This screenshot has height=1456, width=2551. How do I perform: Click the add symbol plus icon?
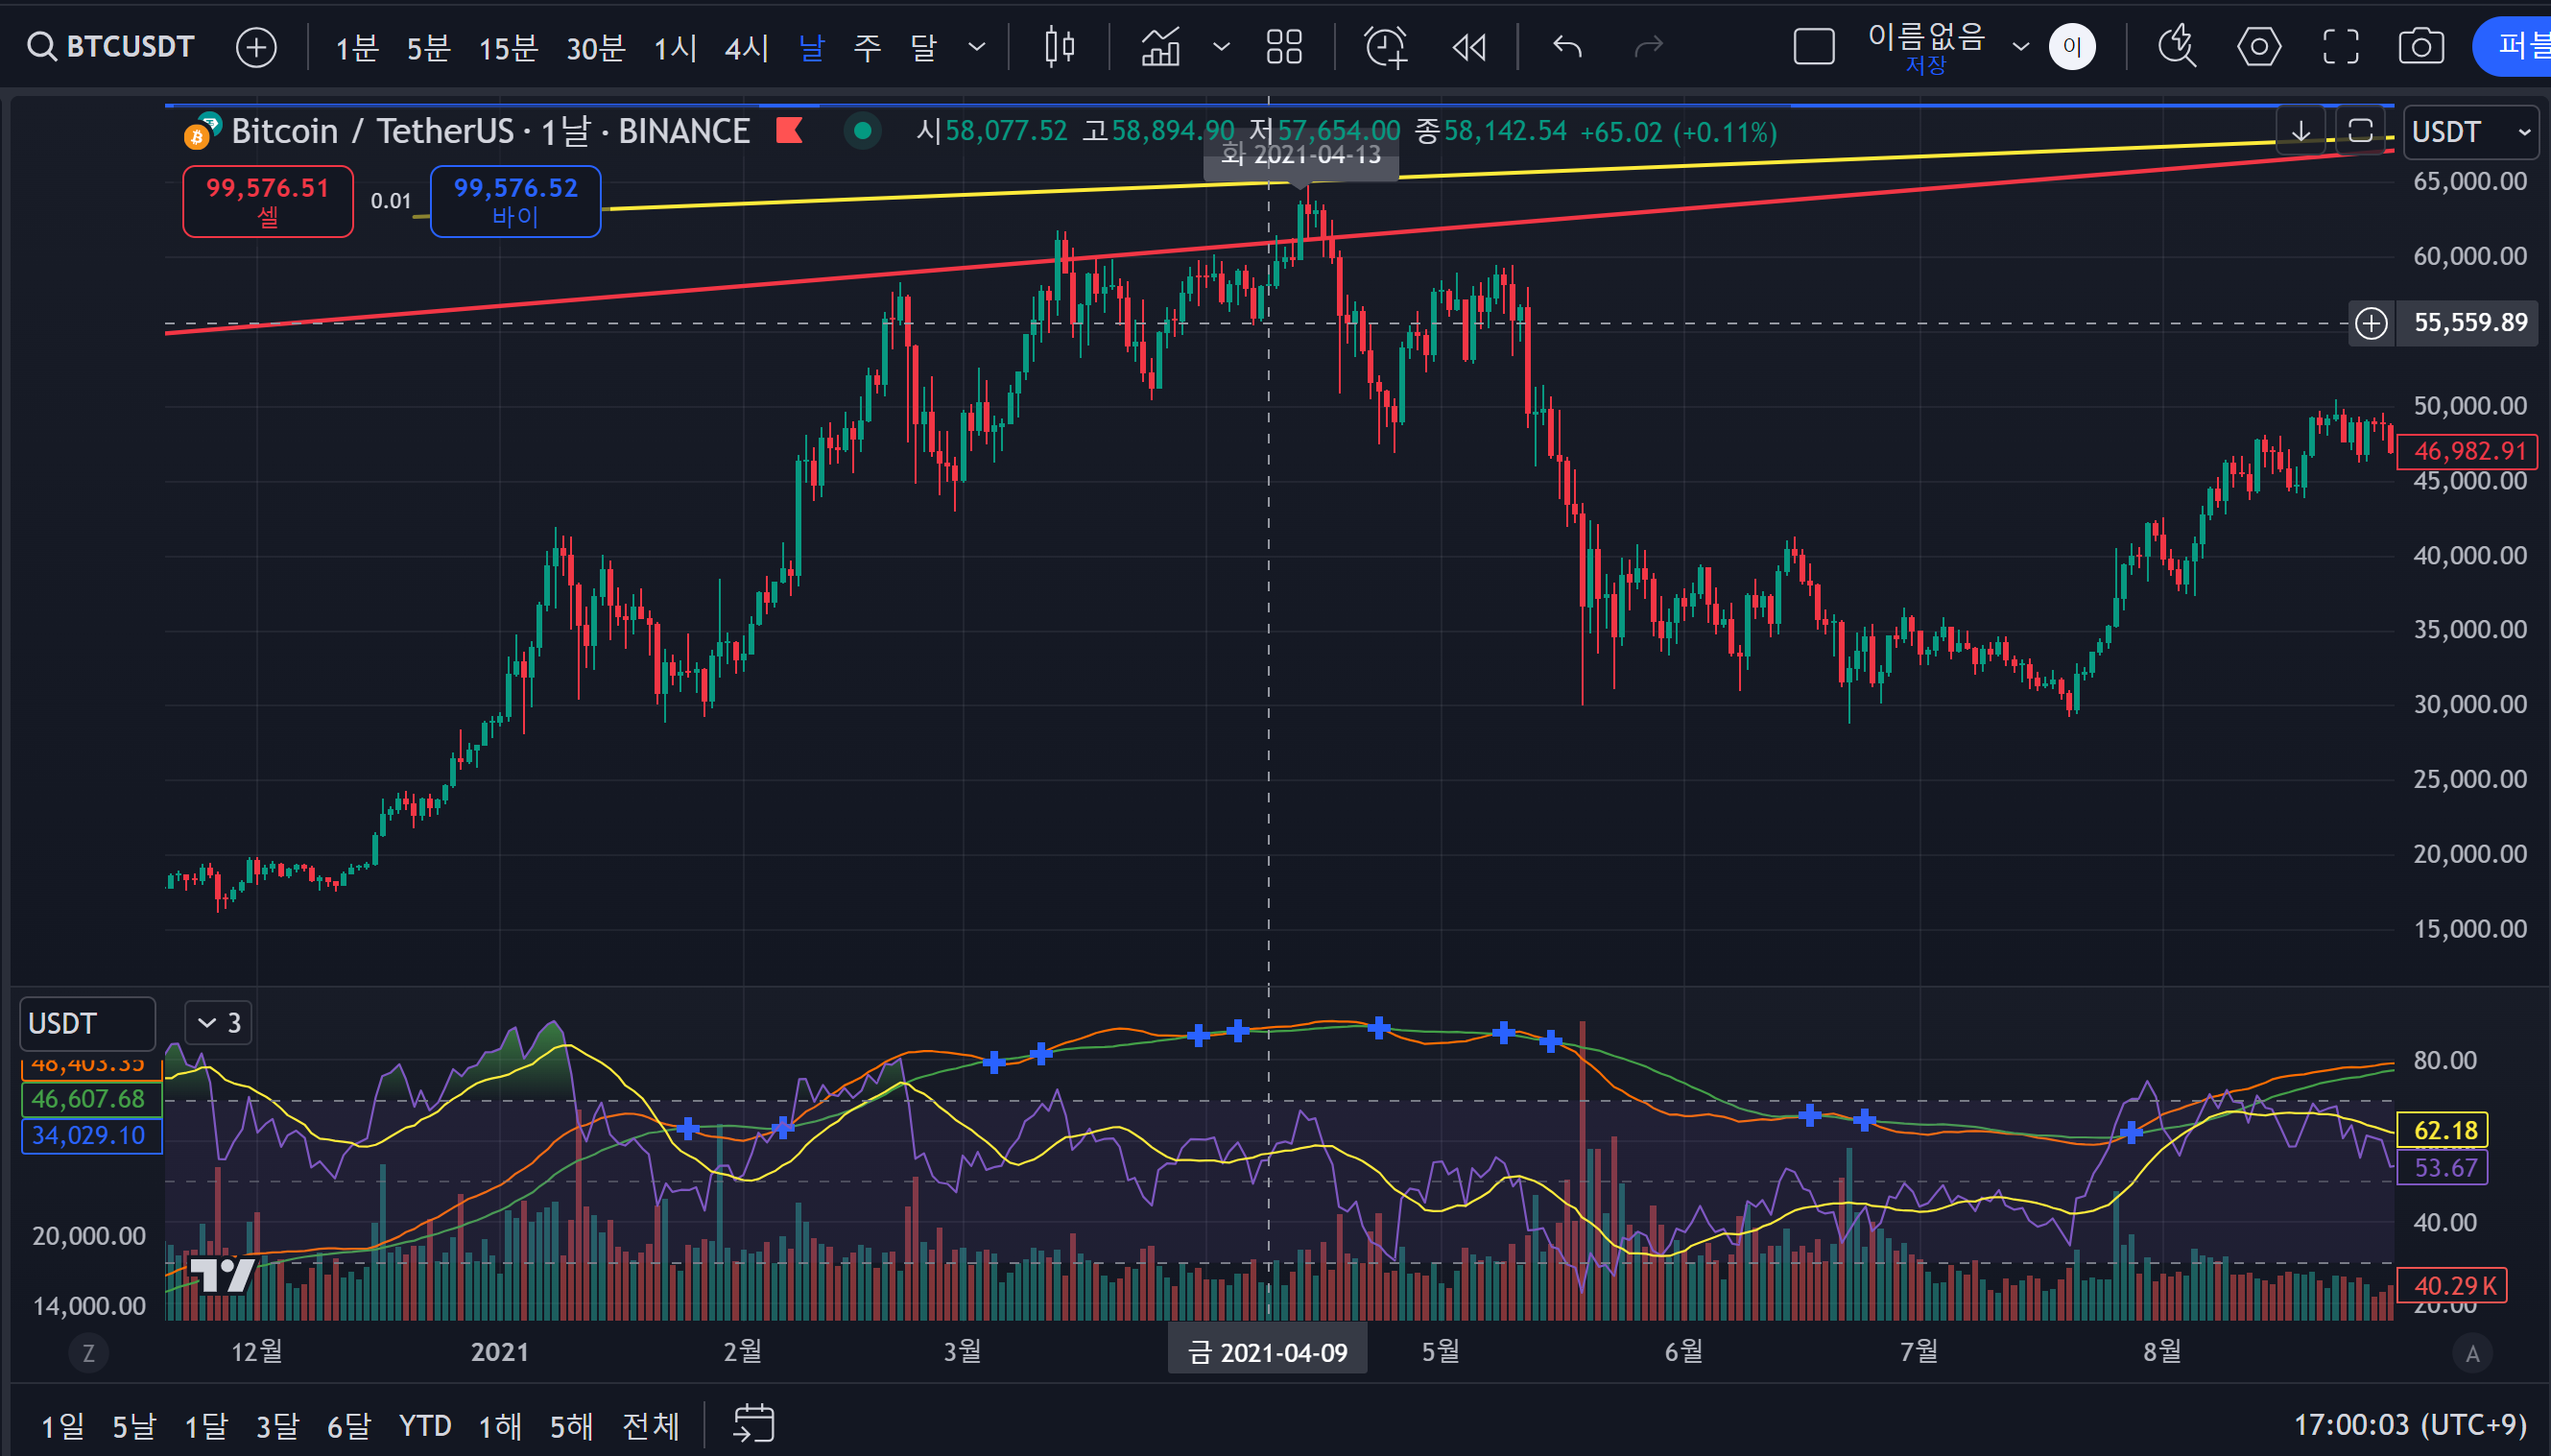coord(256,47)
